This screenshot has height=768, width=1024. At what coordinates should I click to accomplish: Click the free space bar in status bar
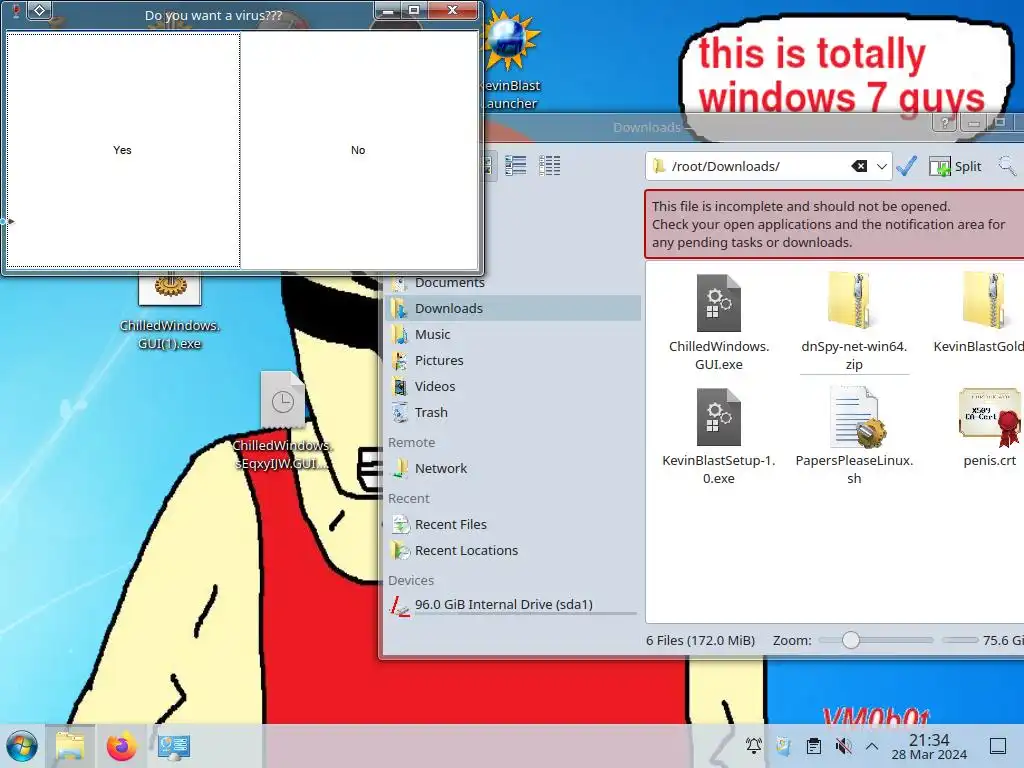(x=960, y=640)
